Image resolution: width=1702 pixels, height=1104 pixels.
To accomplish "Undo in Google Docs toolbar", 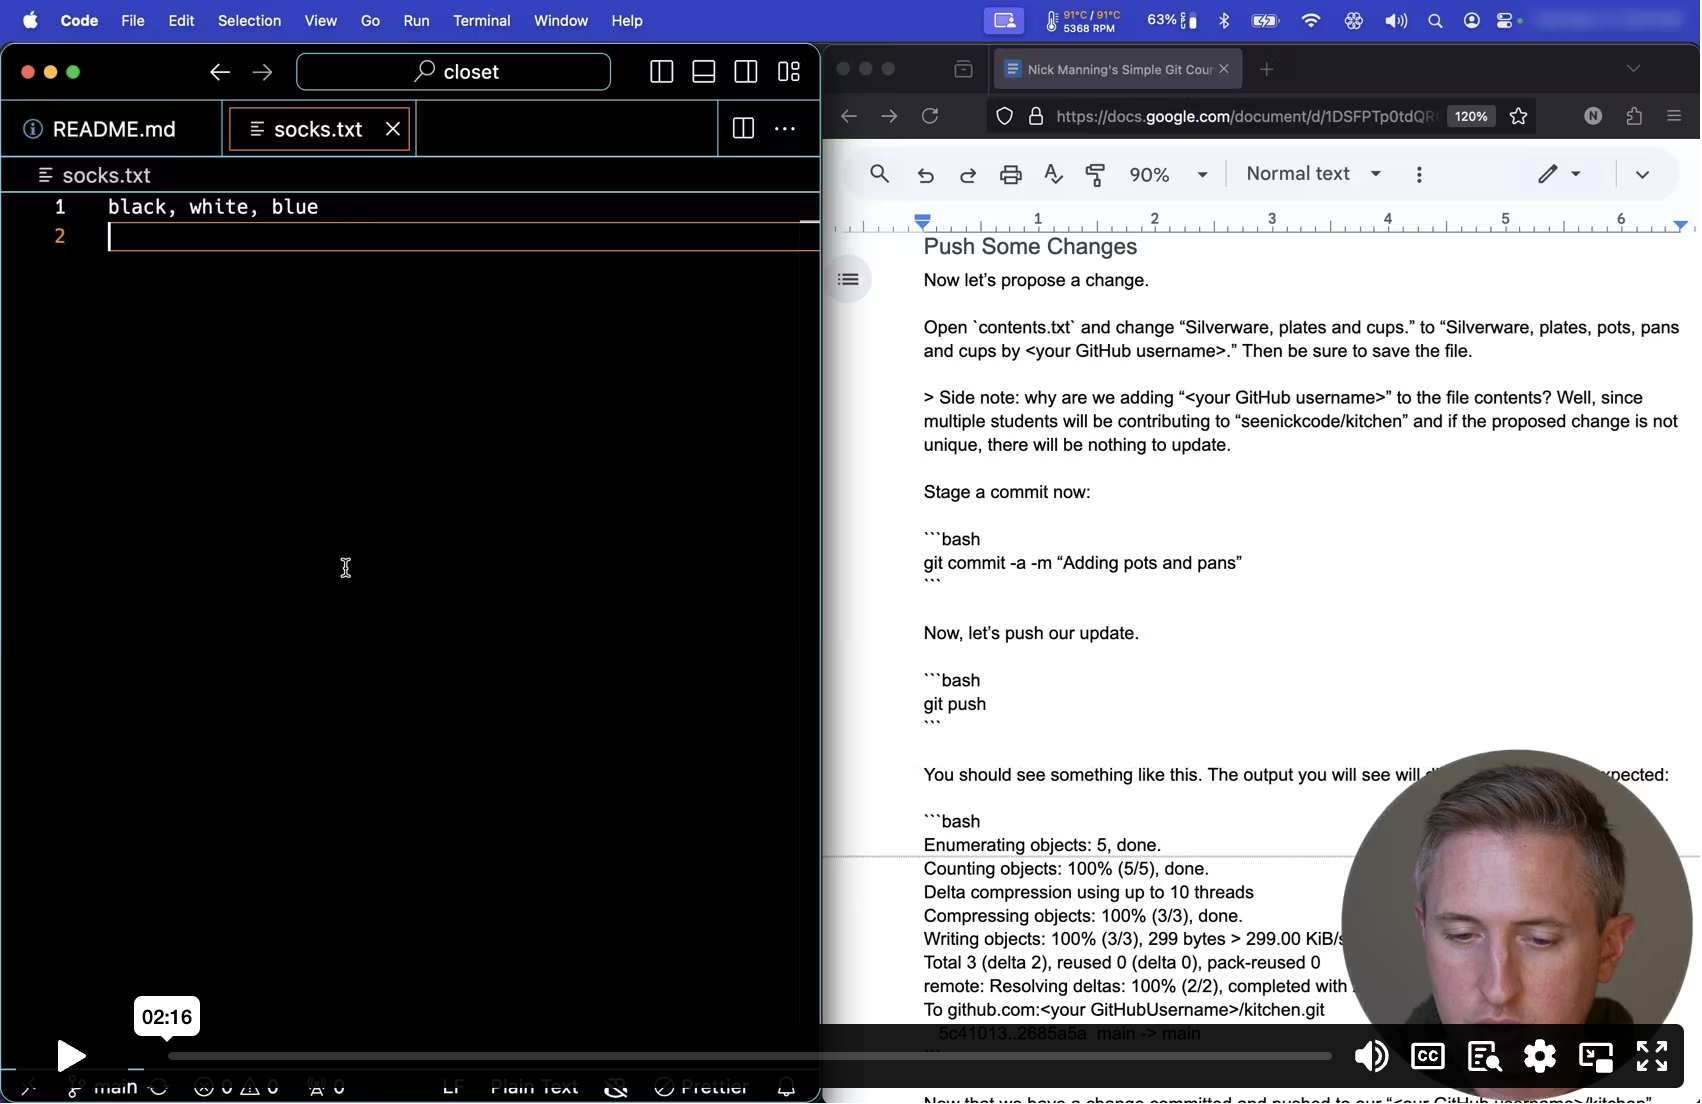I will [x=925, y=175].
